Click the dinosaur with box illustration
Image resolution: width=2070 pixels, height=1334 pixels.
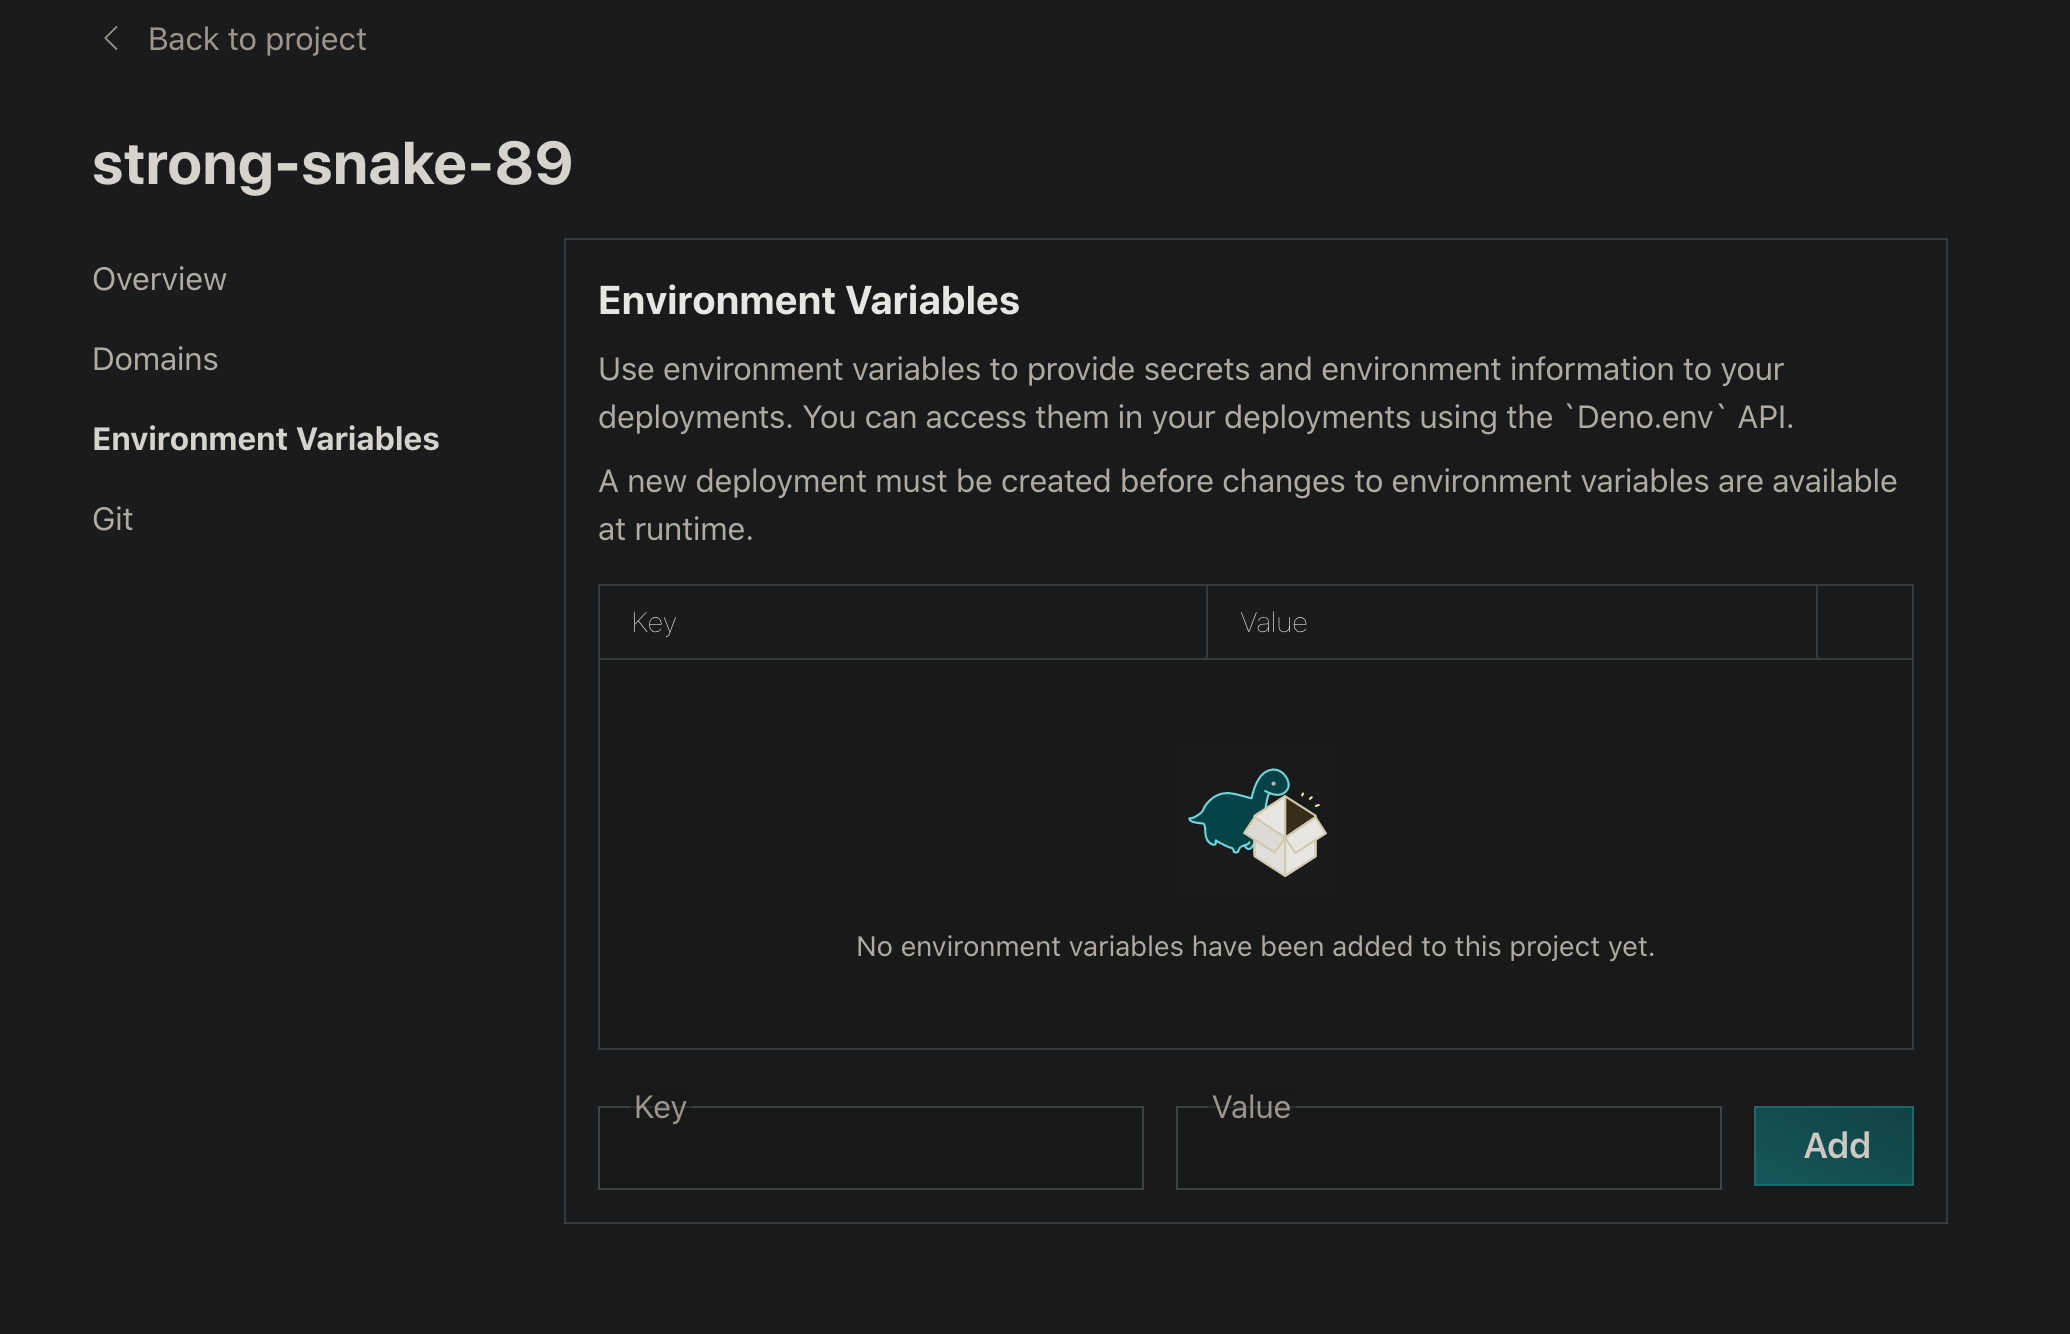1256,821
